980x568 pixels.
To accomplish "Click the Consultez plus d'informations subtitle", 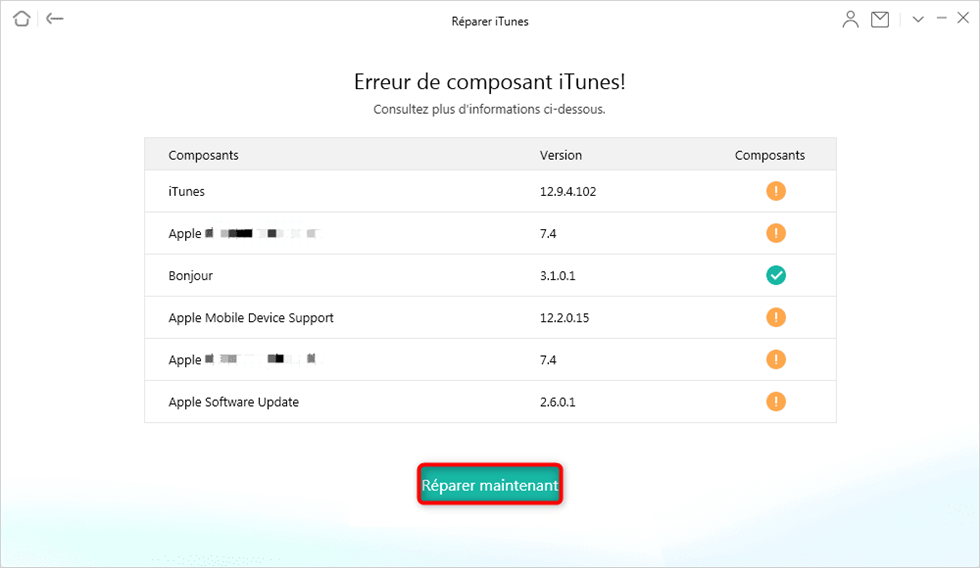I will click(x=489, y=109).
